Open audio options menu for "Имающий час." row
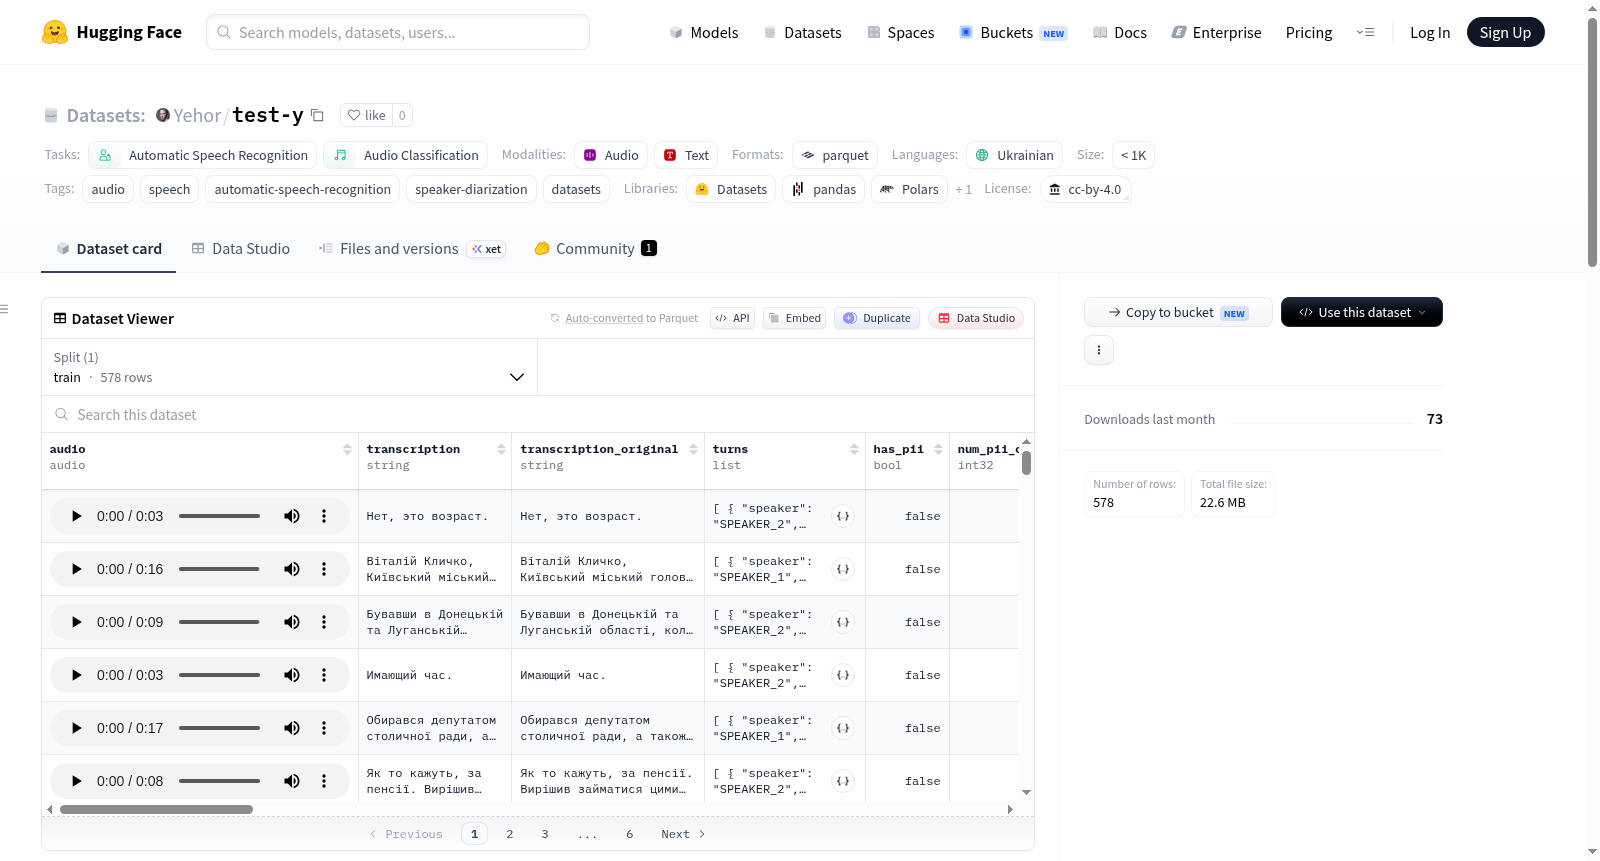 click(324, 675)
